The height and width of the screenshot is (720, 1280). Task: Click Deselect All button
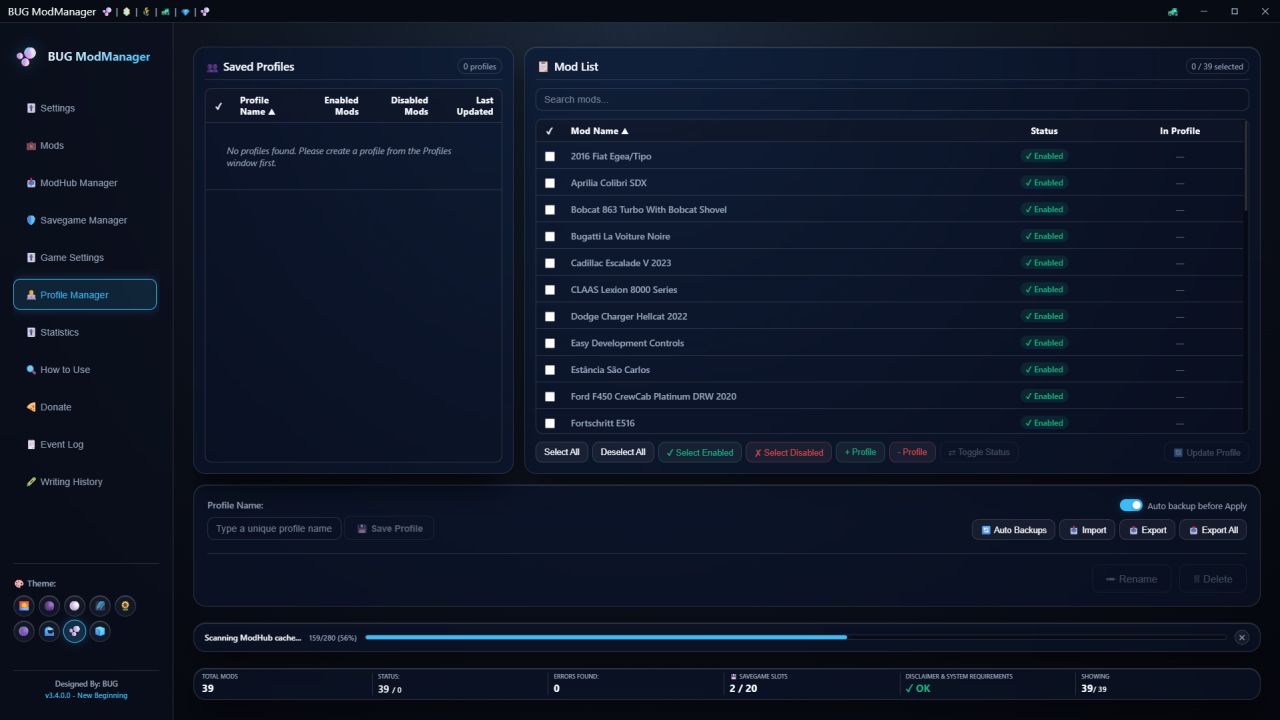[623, 452]
